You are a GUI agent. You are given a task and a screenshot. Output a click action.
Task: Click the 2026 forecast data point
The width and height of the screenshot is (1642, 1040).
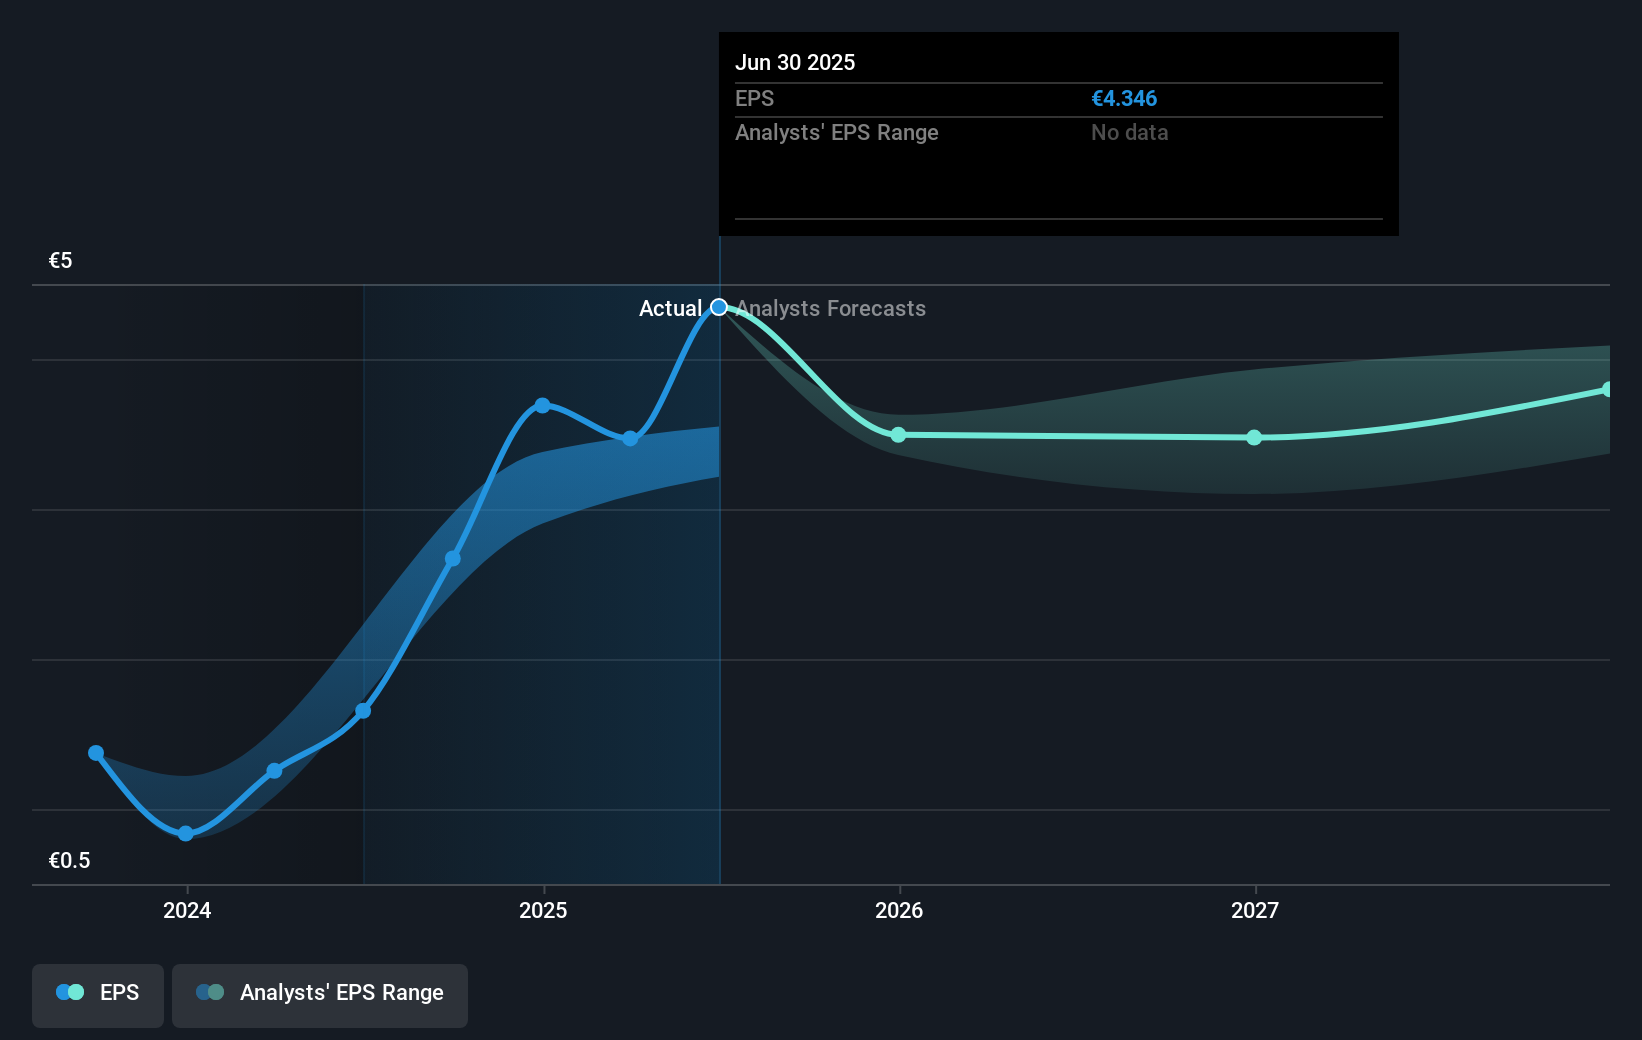[x=898, y=435]
